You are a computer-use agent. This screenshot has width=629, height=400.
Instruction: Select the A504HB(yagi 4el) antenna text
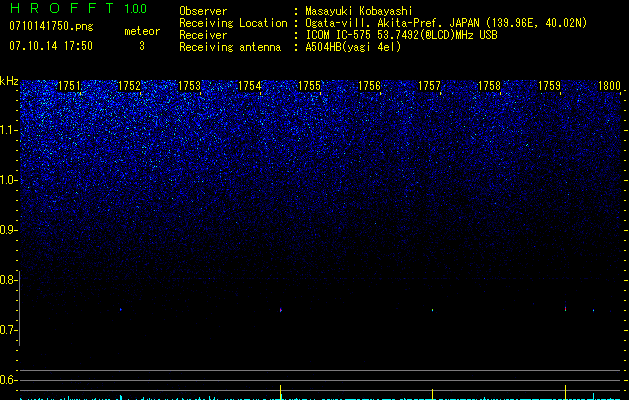[353, 47]
